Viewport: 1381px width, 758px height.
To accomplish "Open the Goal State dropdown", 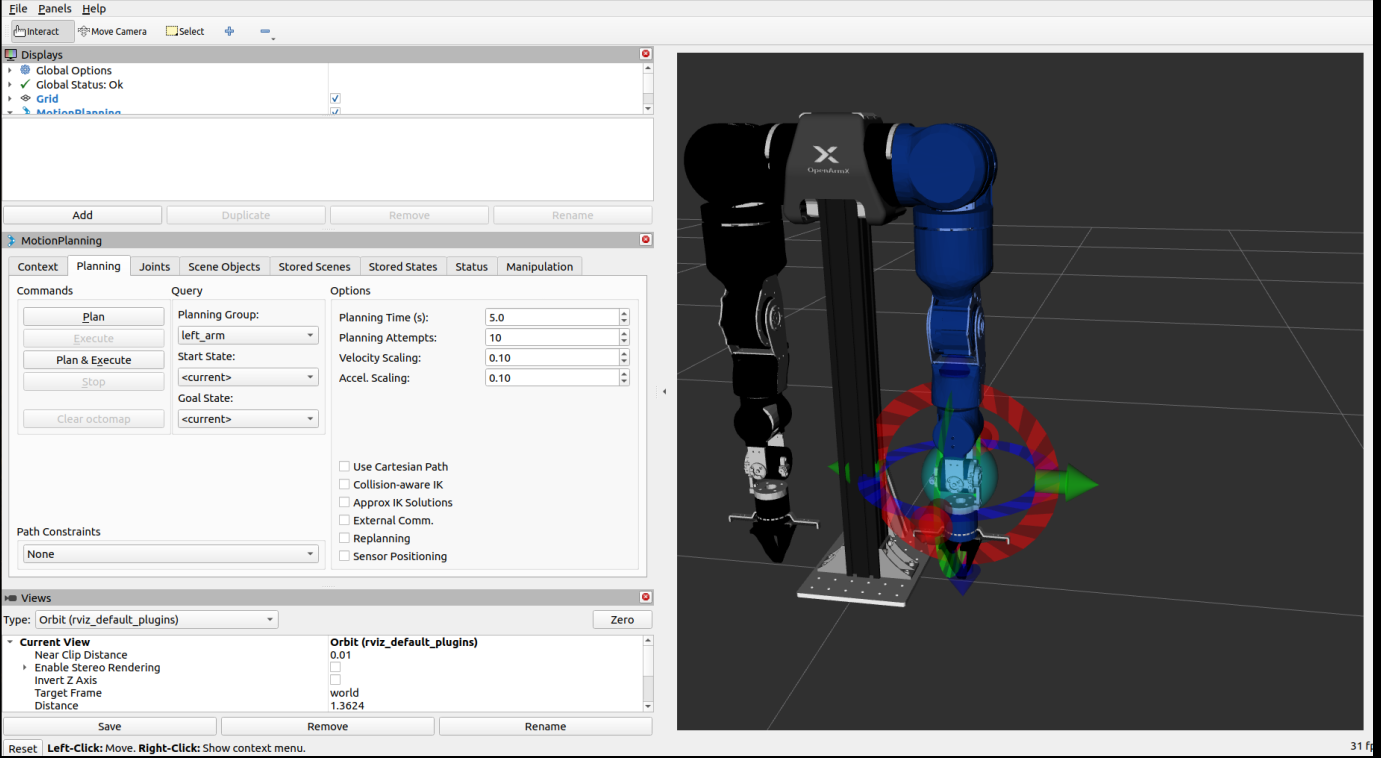I will 247,419.
